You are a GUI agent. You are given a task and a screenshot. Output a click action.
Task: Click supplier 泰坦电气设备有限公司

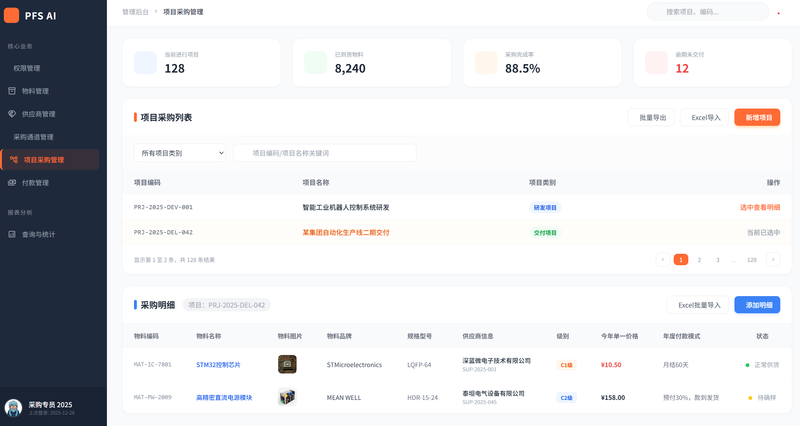tap(493, 393)
